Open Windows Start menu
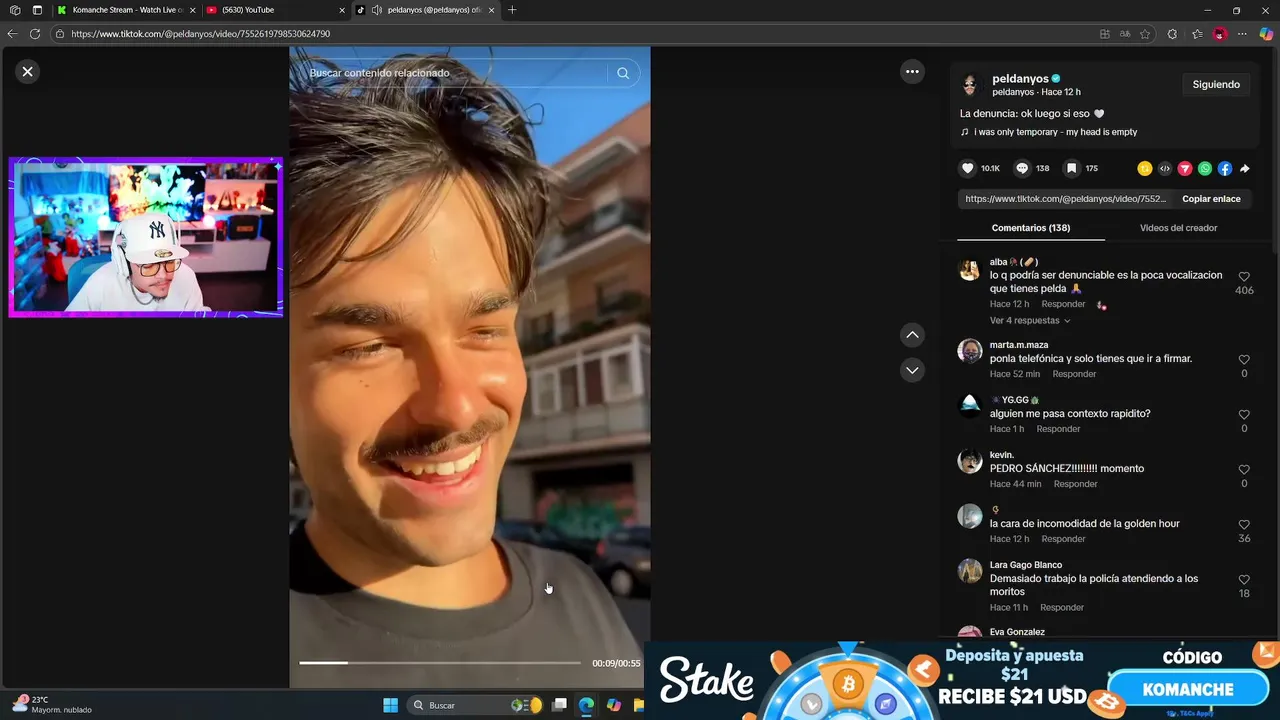This screenshot has height=720, width=1280. click(x=391, y=705)
